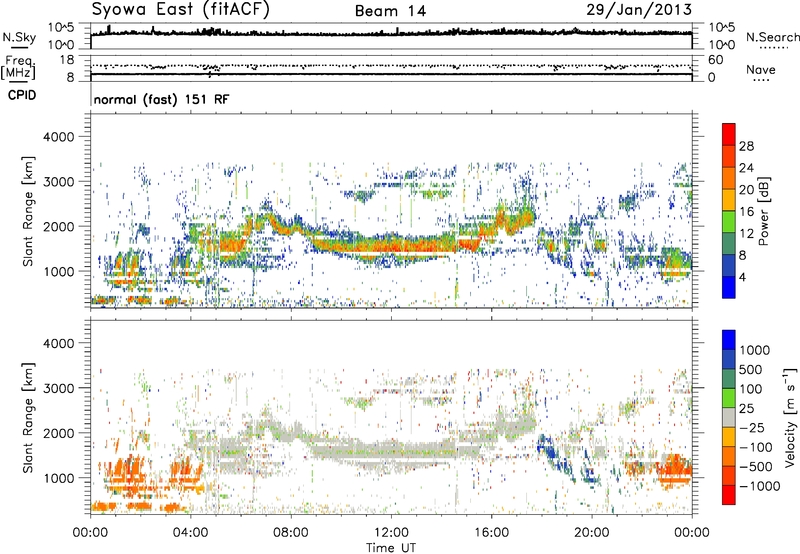This screenshot has height=554, width=800.
Task: Click the "Velocity [m s⁻¹]" colorbar title
Action: click(790, 417)
